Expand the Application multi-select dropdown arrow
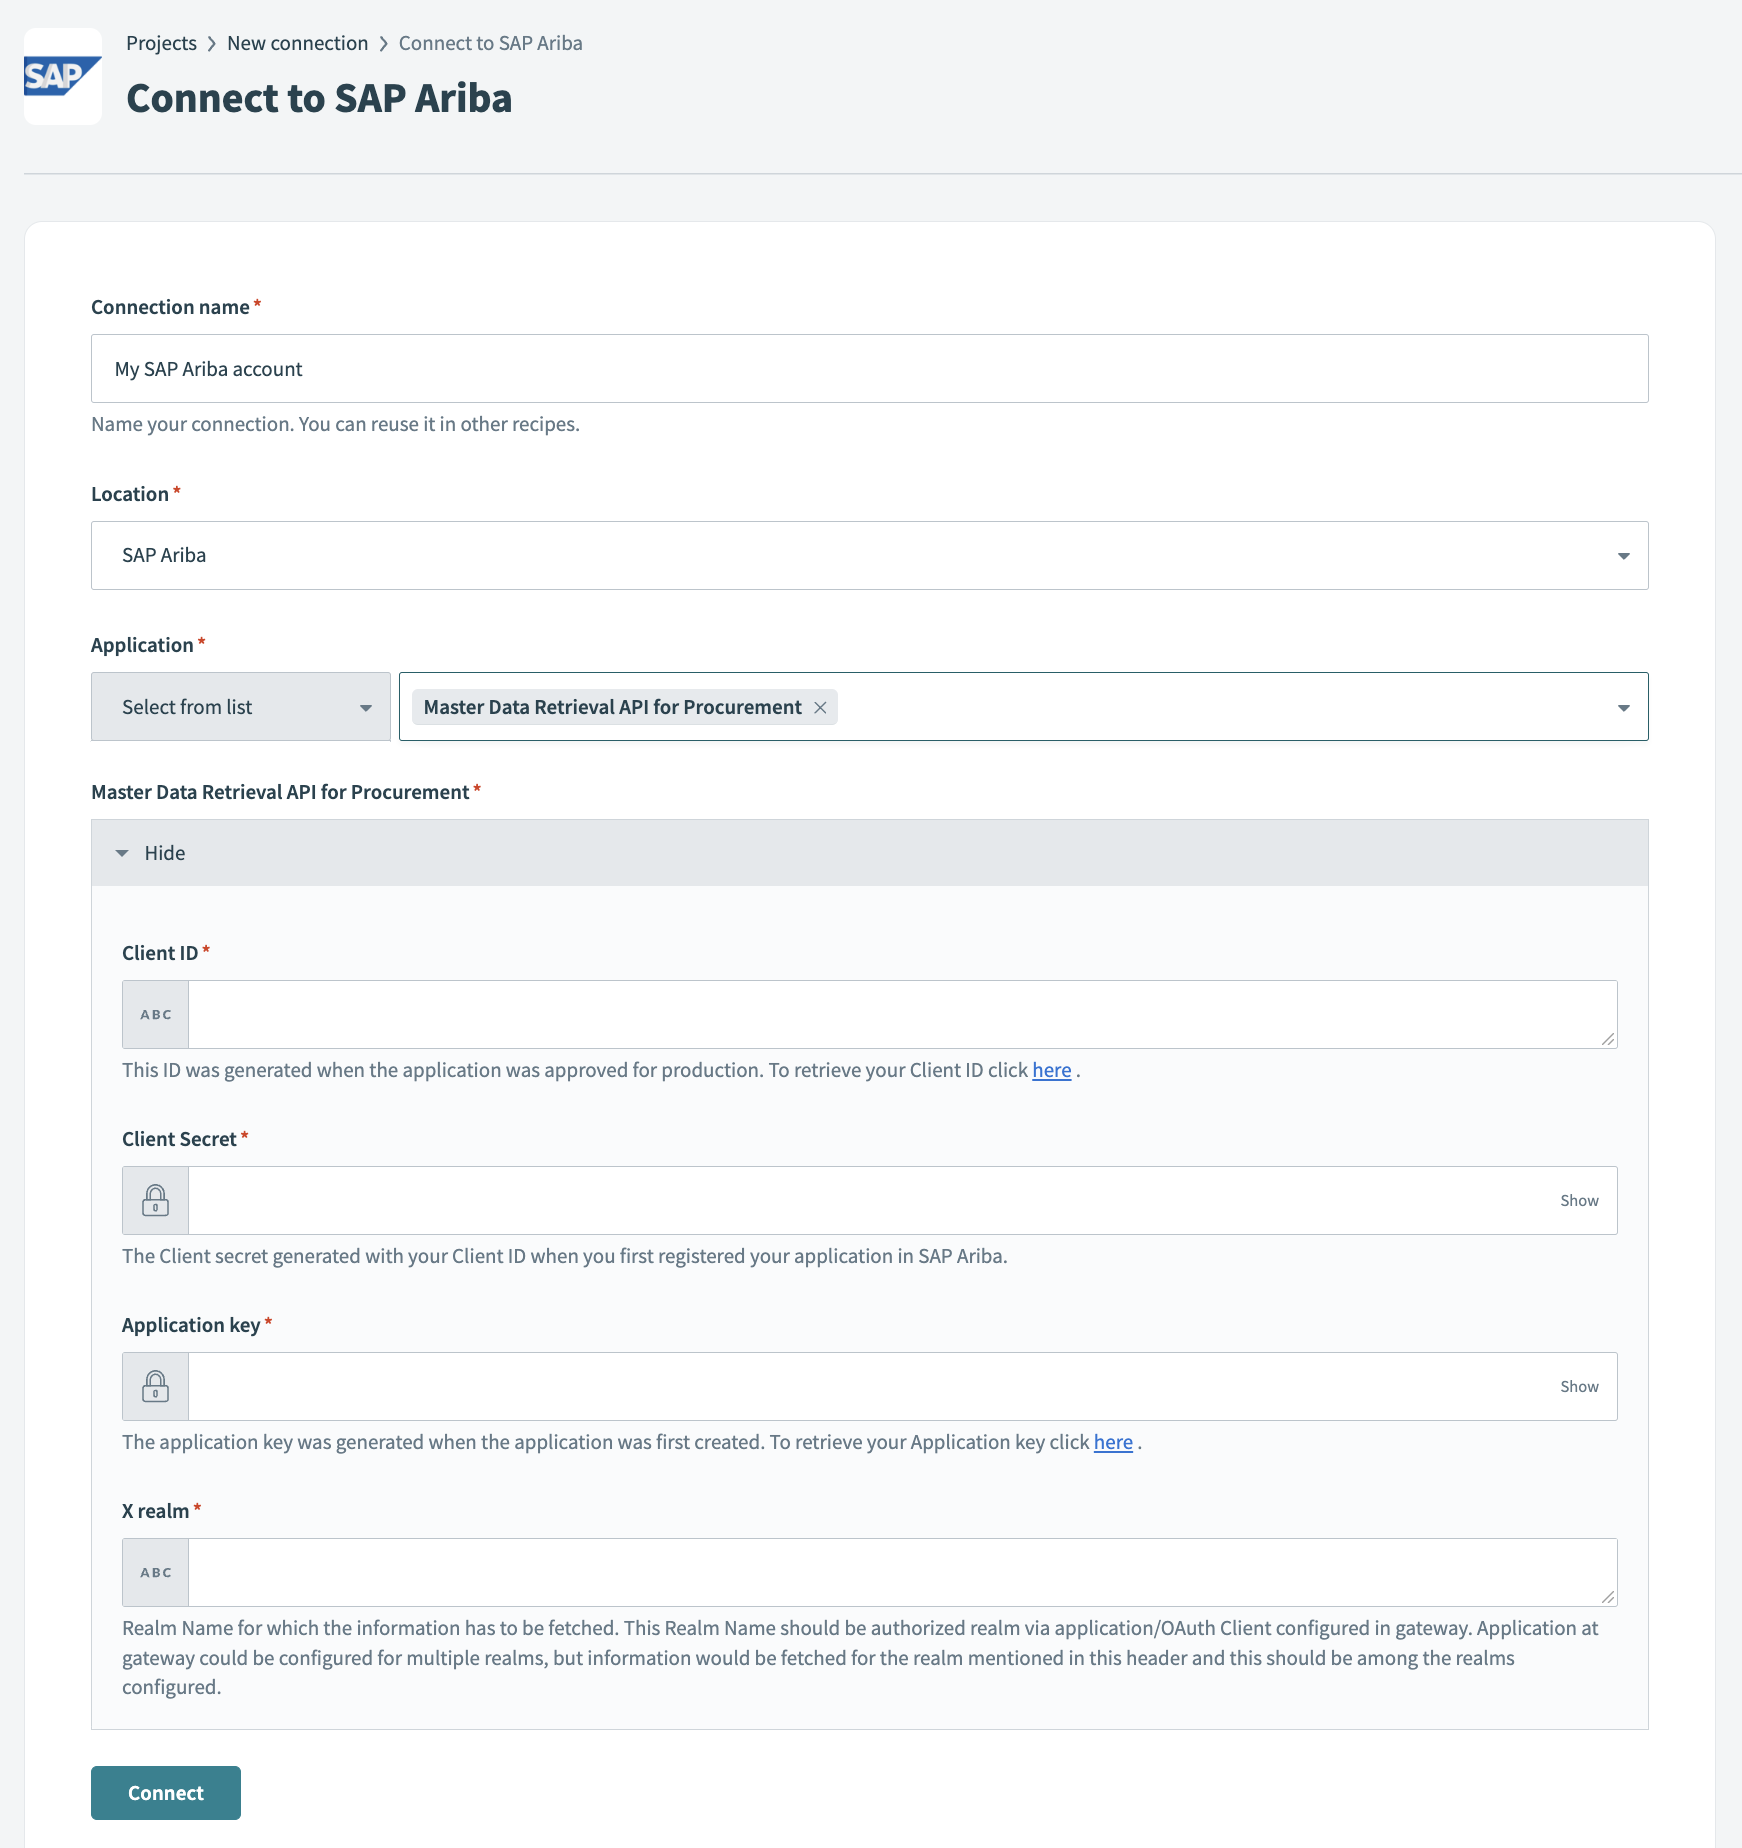 [x=1623, y=708]
